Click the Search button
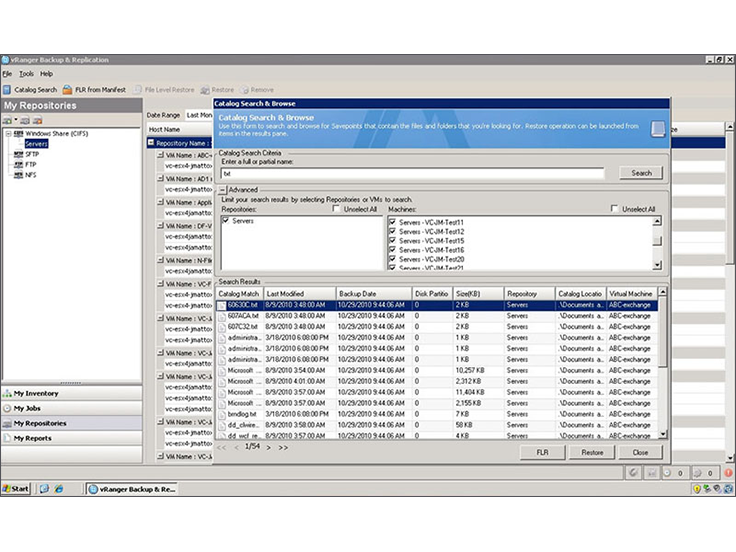Screen dimensions: 736x552 641,173
